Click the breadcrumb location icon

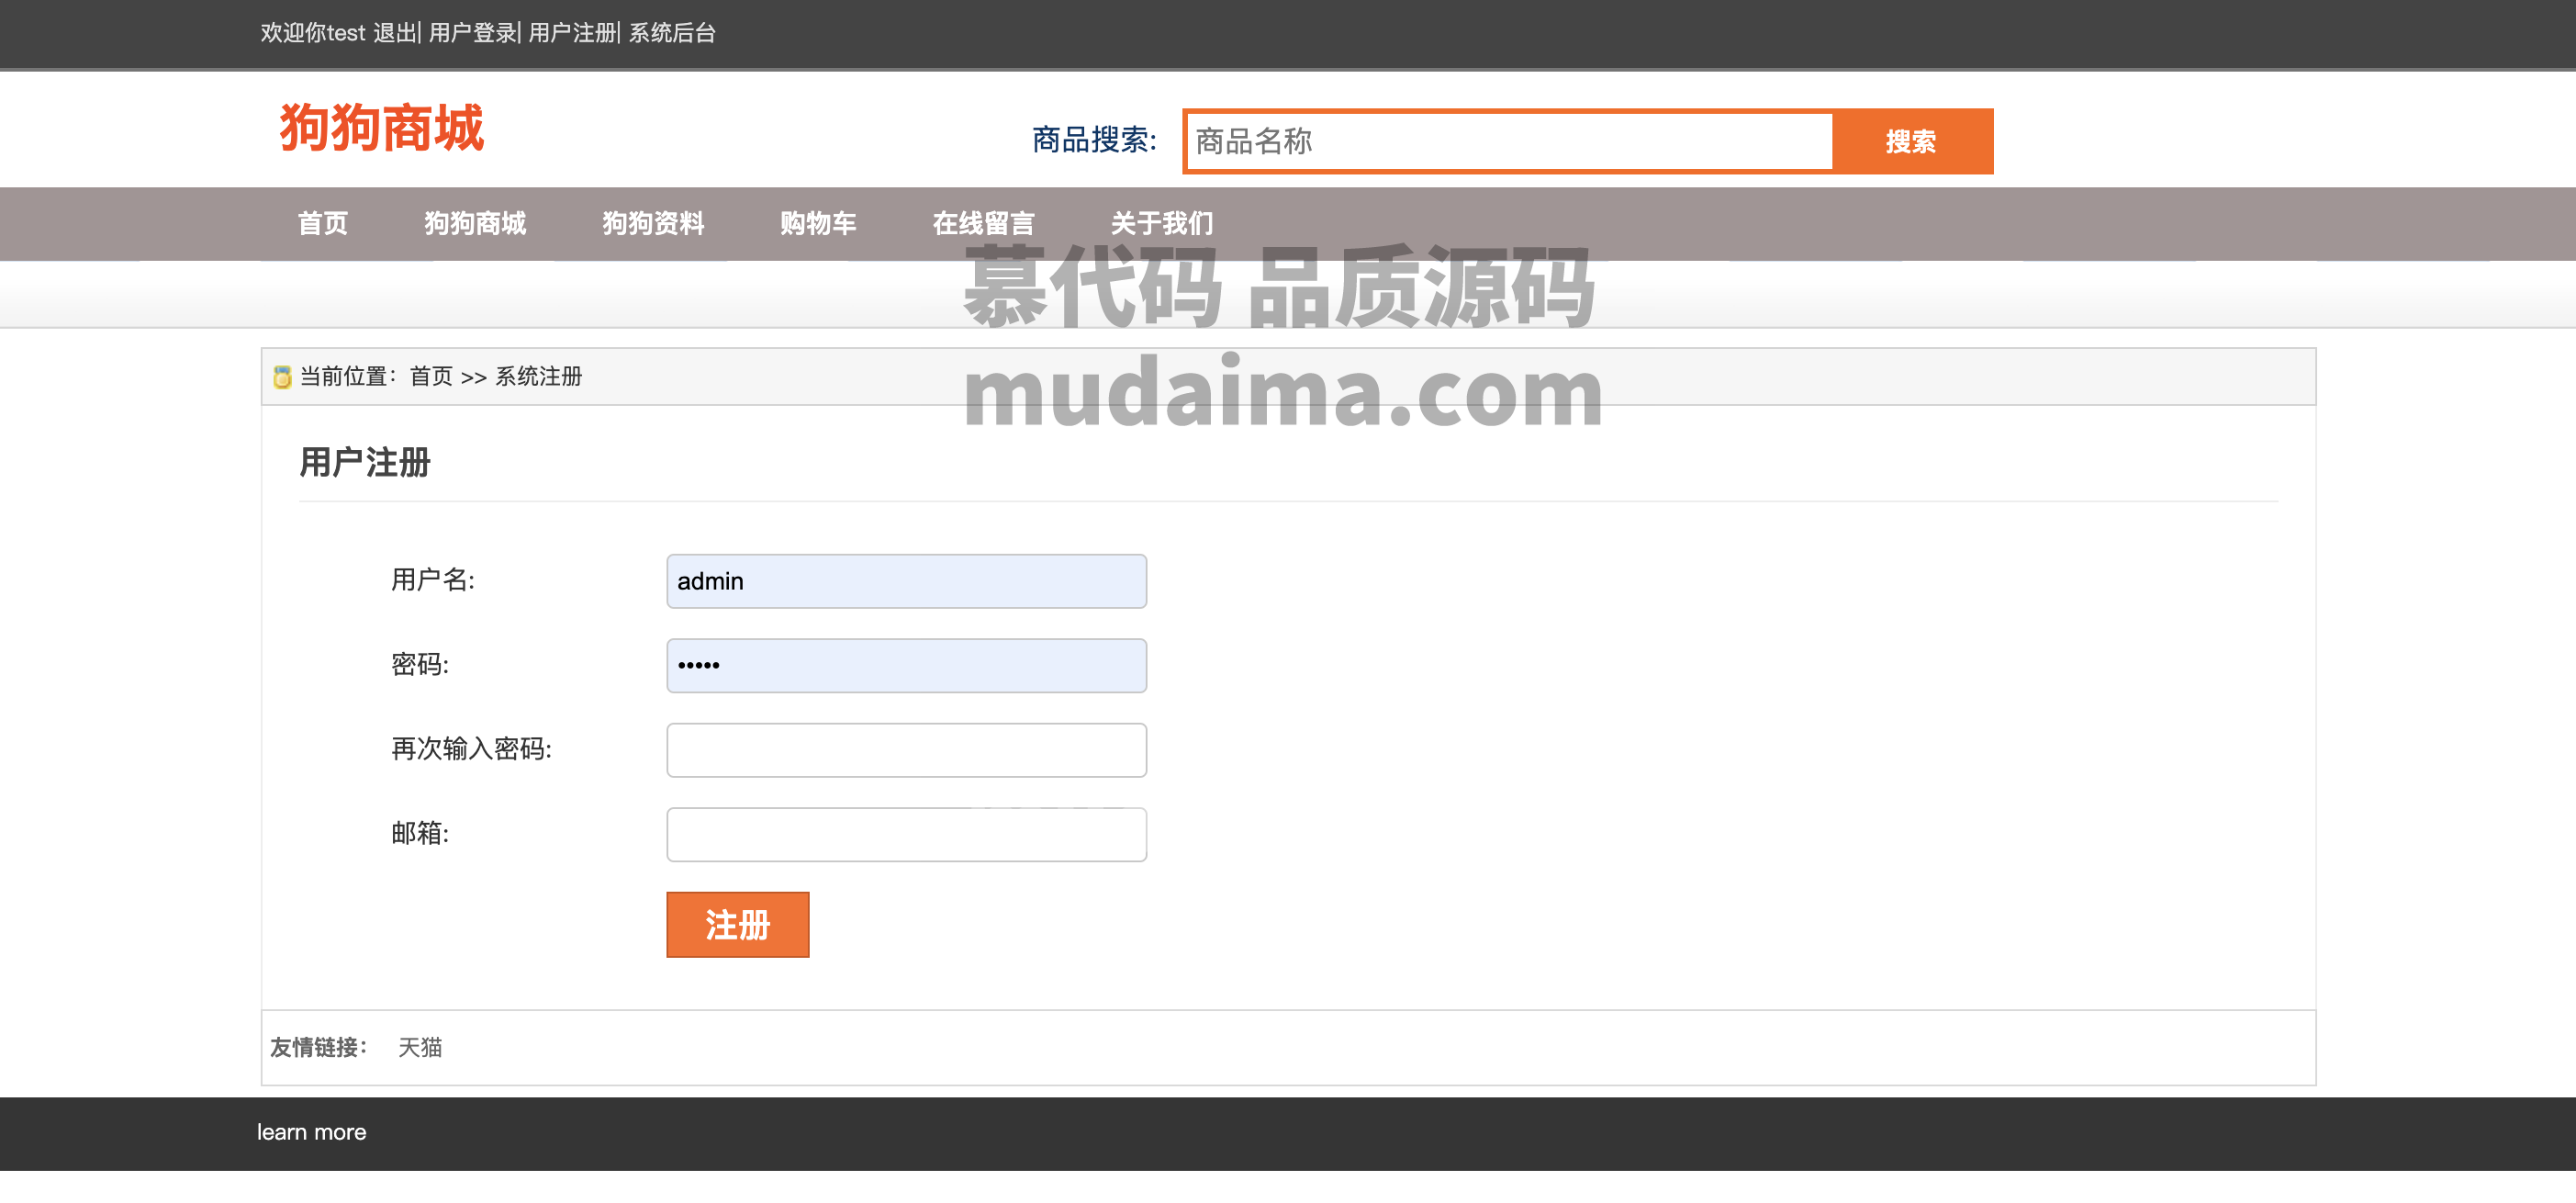282,377
